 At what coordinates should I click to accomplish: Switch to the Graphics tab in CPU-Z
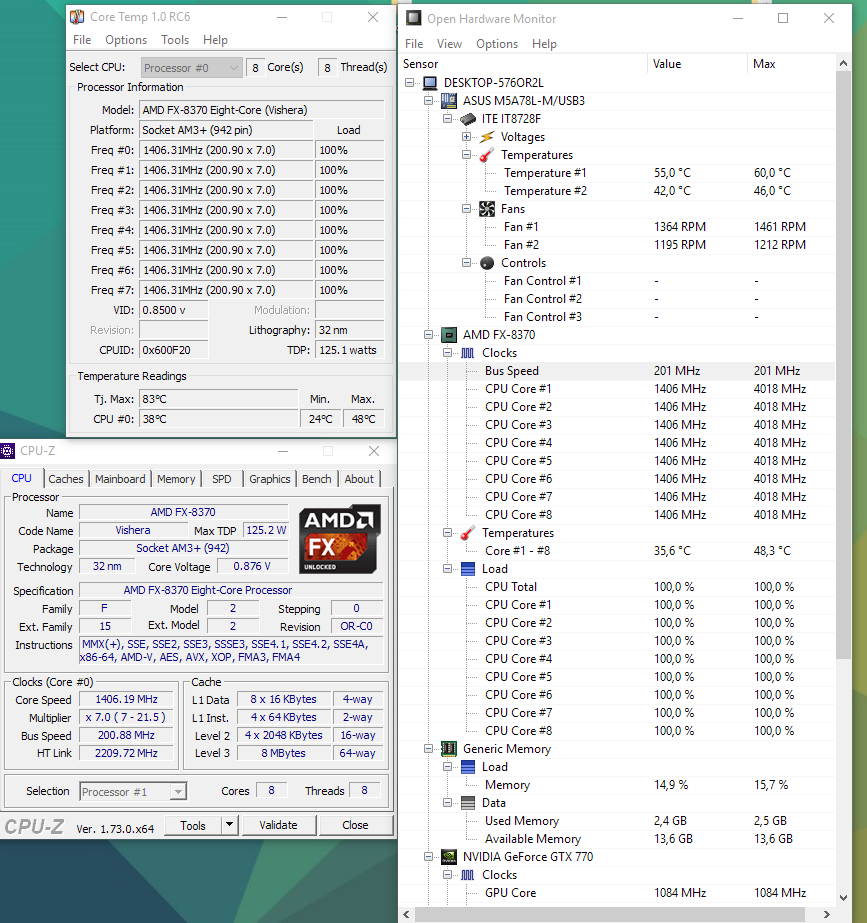[270, 479]
